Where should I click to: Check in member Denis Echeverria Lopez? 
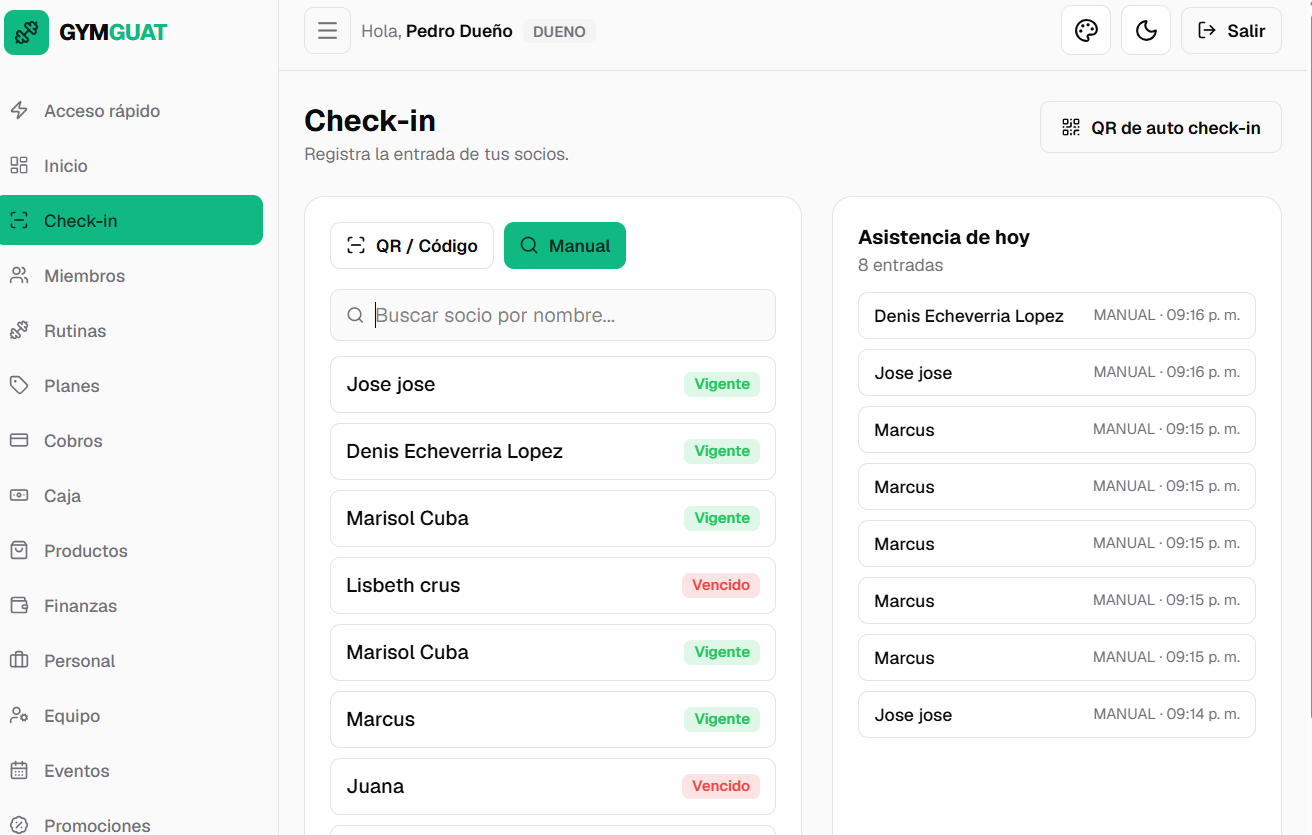[x=553, y=451]
